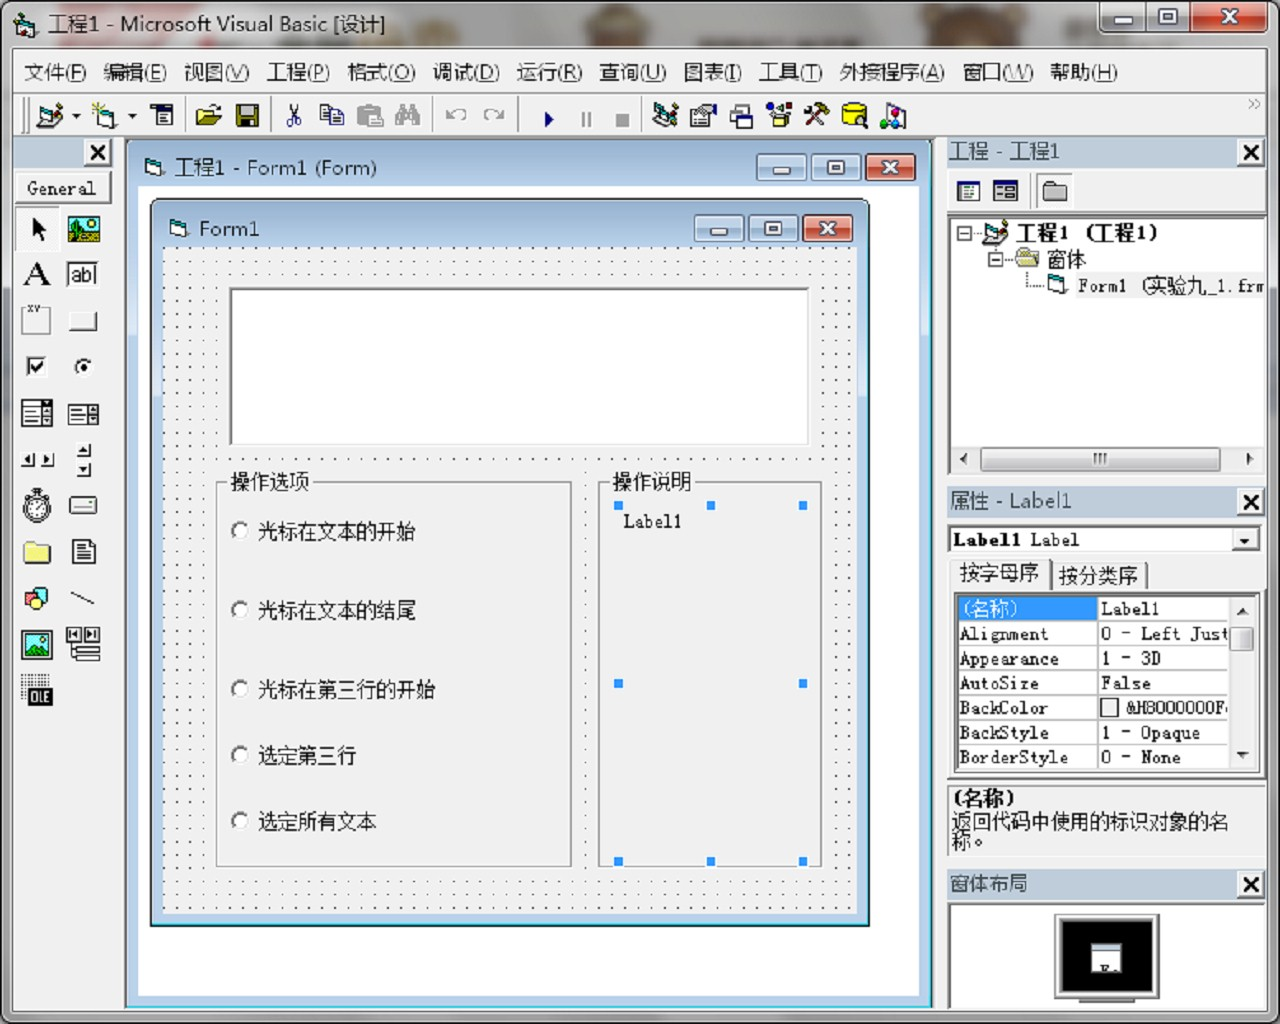Image resolution: width=1280 pixels, height=1024 pixels.
Task: Select the PictureBox tool in the toolbox
Action: (83, 230)
